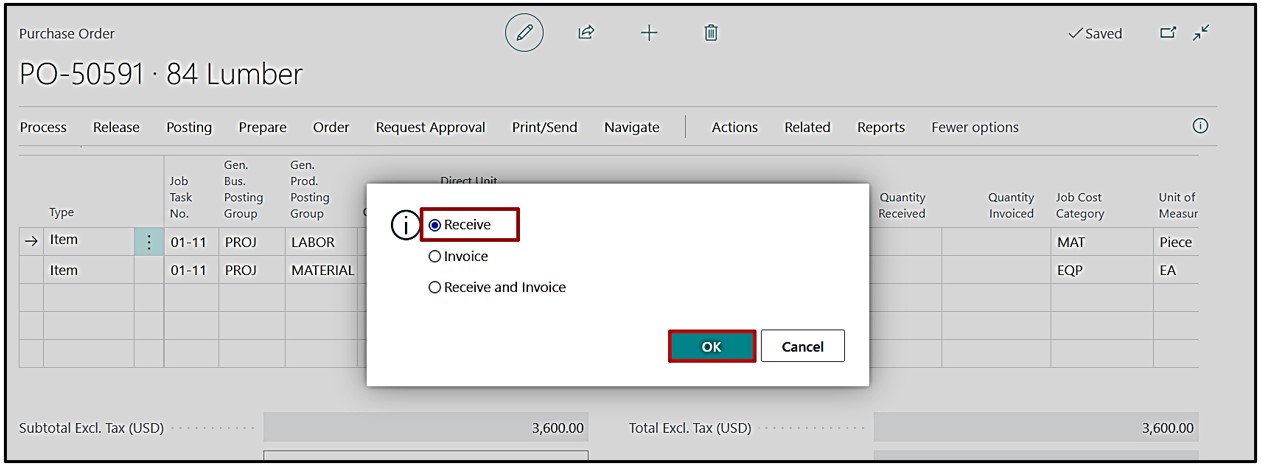The image size is (1261, 466).
Task: Click the plus icon to create new
Action: tap(649, 33)
